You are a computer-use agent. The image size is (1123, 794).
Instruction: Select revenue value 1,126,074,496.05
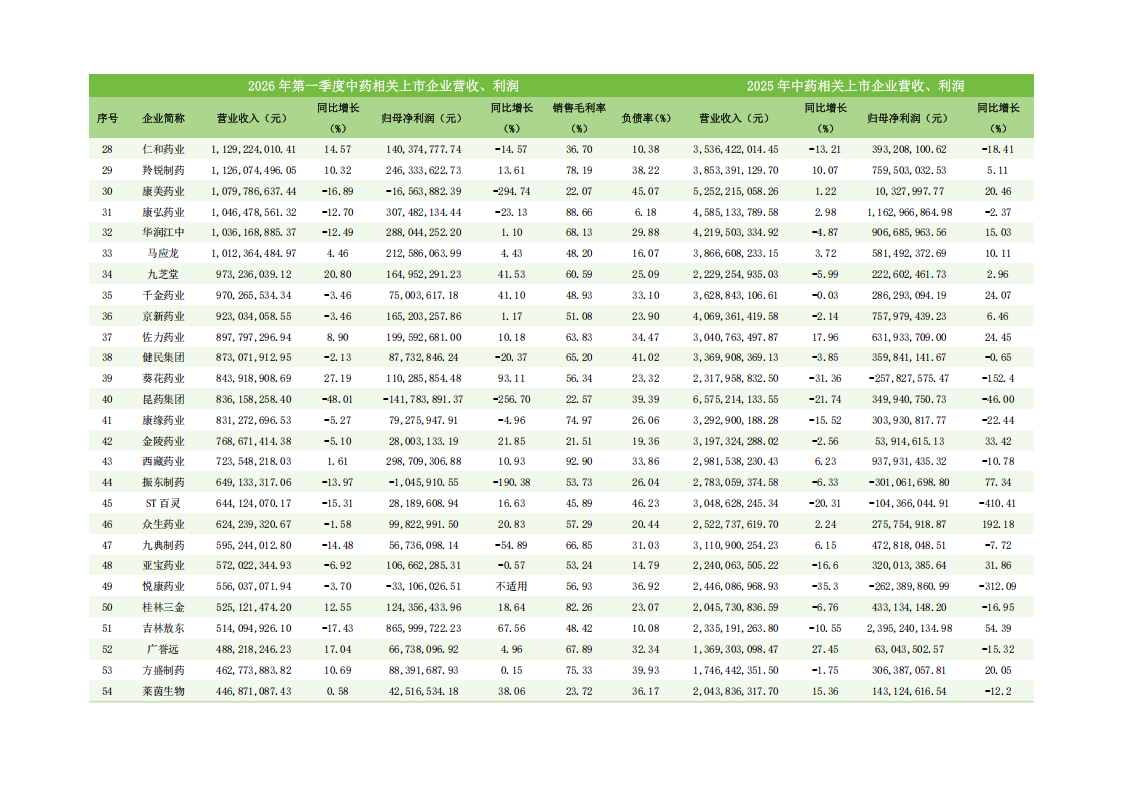point(254,170)
